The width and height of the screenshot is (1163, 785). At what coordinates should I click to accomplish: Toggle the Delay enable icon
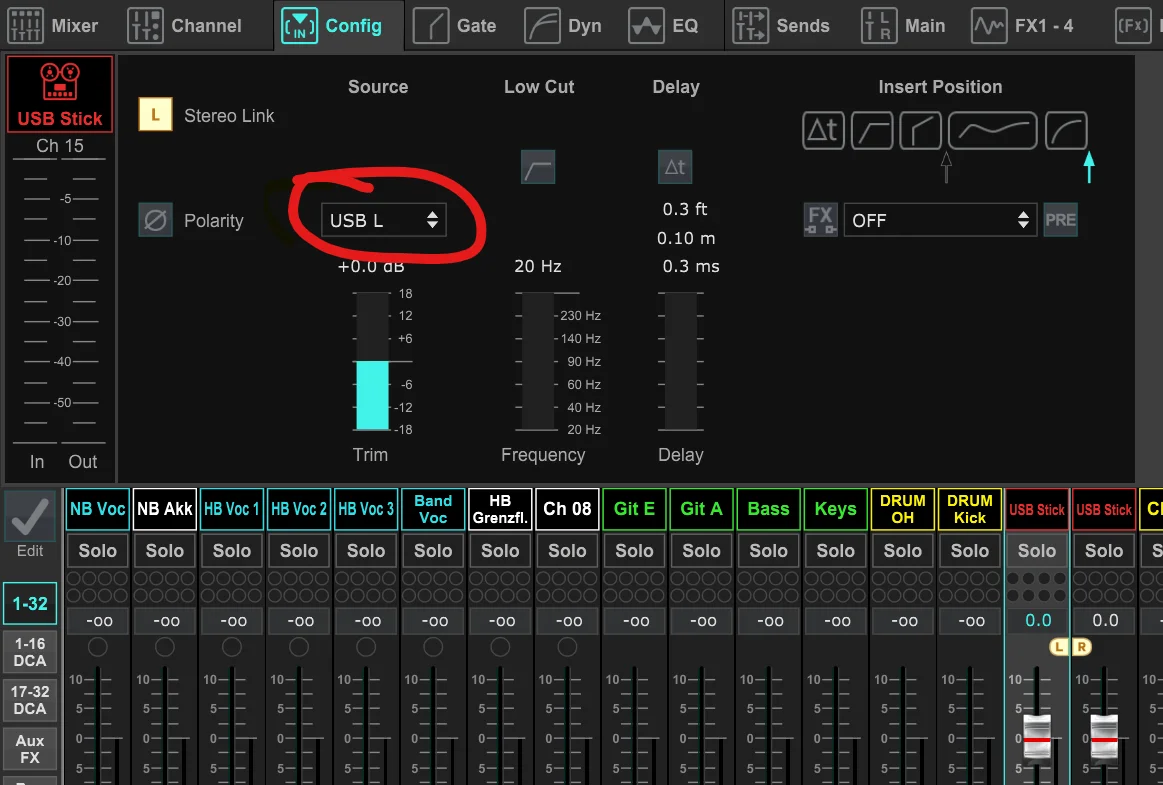point(675,167)
